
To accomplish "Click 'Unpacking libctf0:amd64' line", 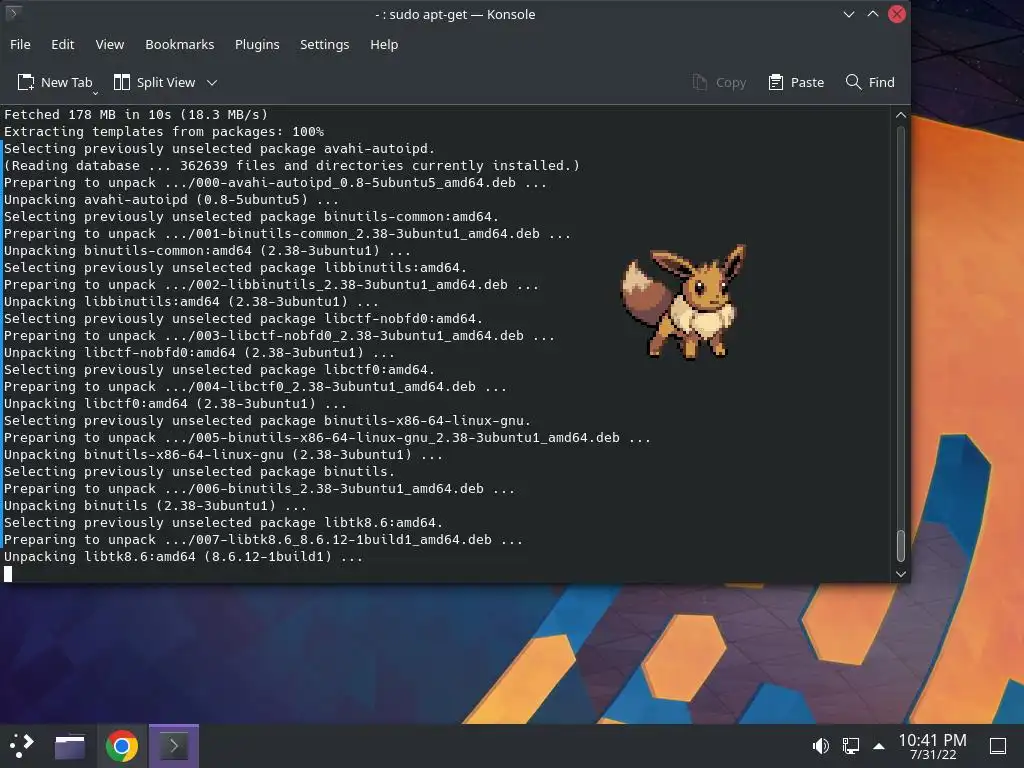I will (175, 404).
